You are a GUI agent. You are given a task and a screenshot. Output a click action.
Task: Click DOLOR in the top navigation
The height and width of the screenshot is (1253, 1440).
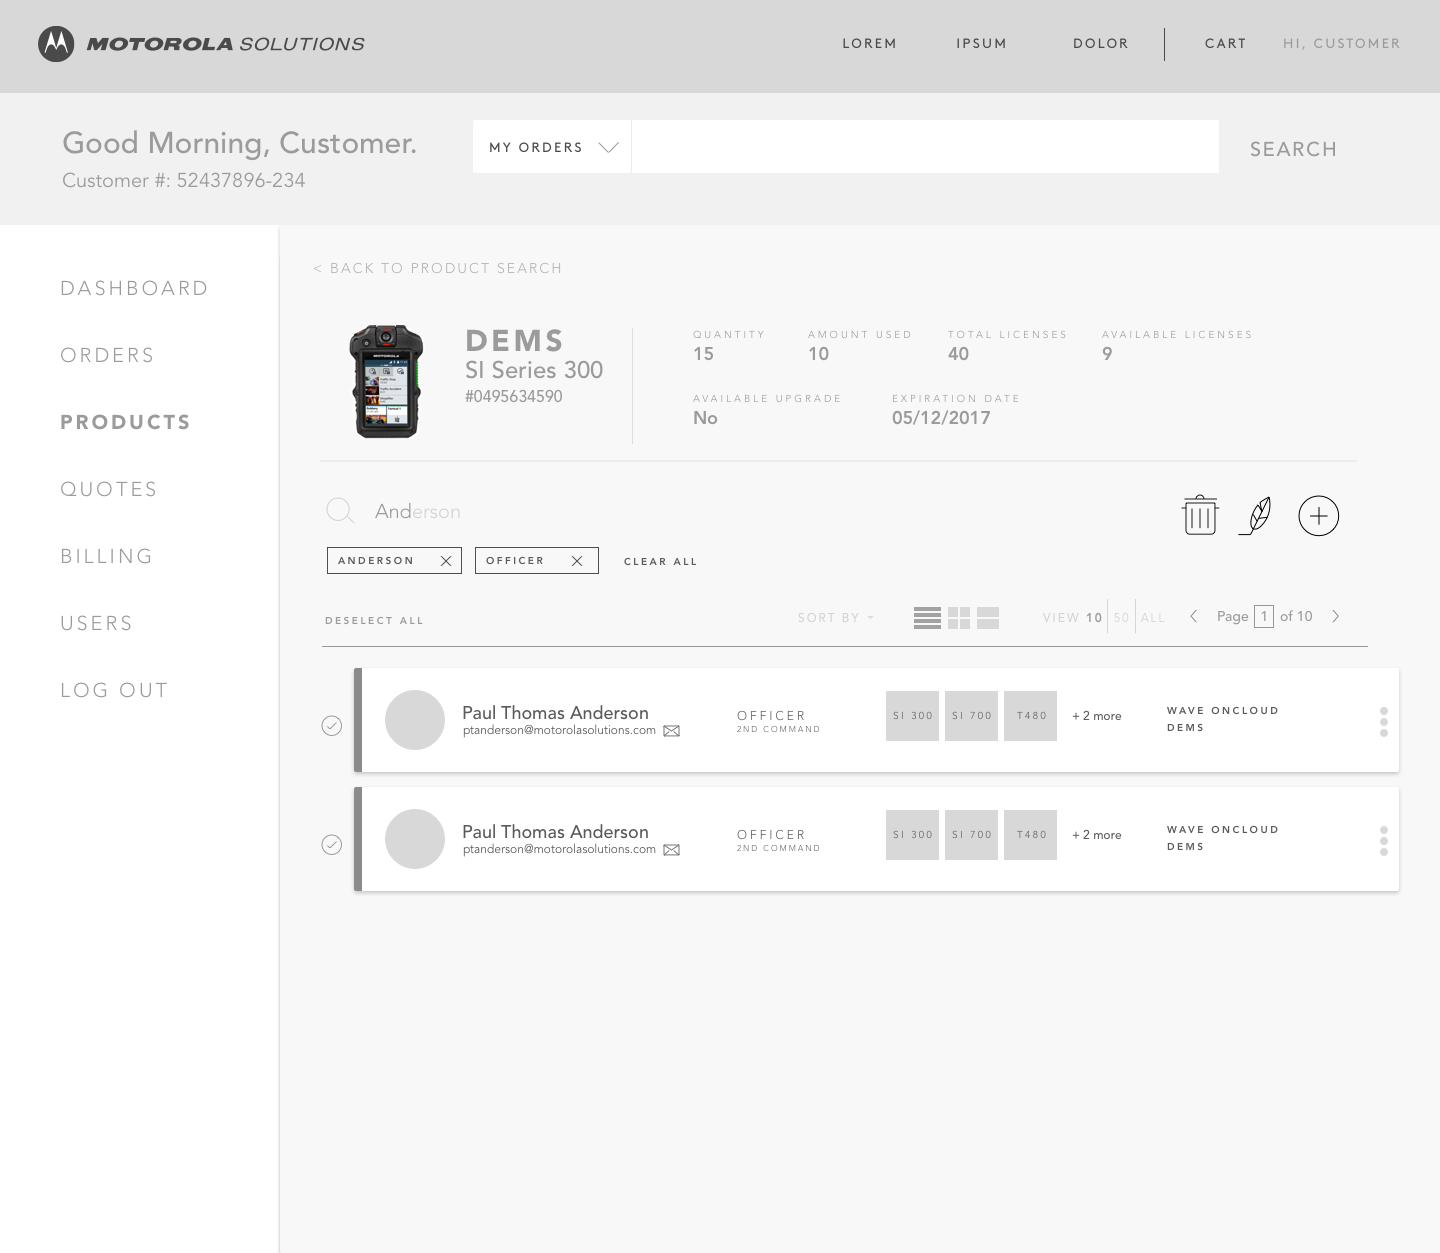(x=1101, y=44)
